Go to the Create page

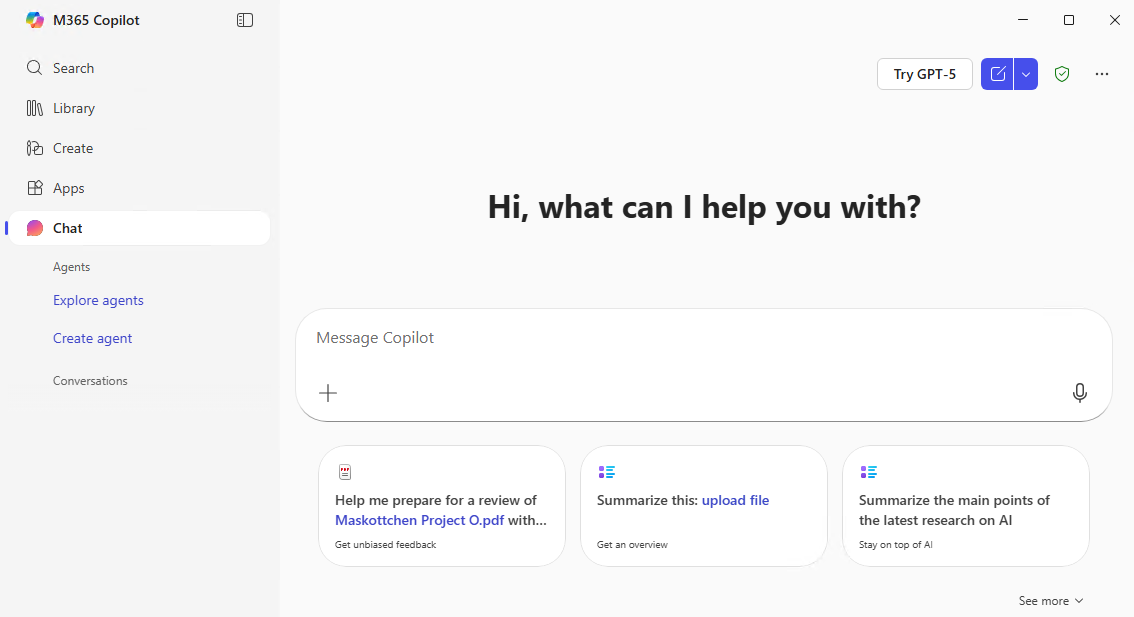[x=72, y=148]
